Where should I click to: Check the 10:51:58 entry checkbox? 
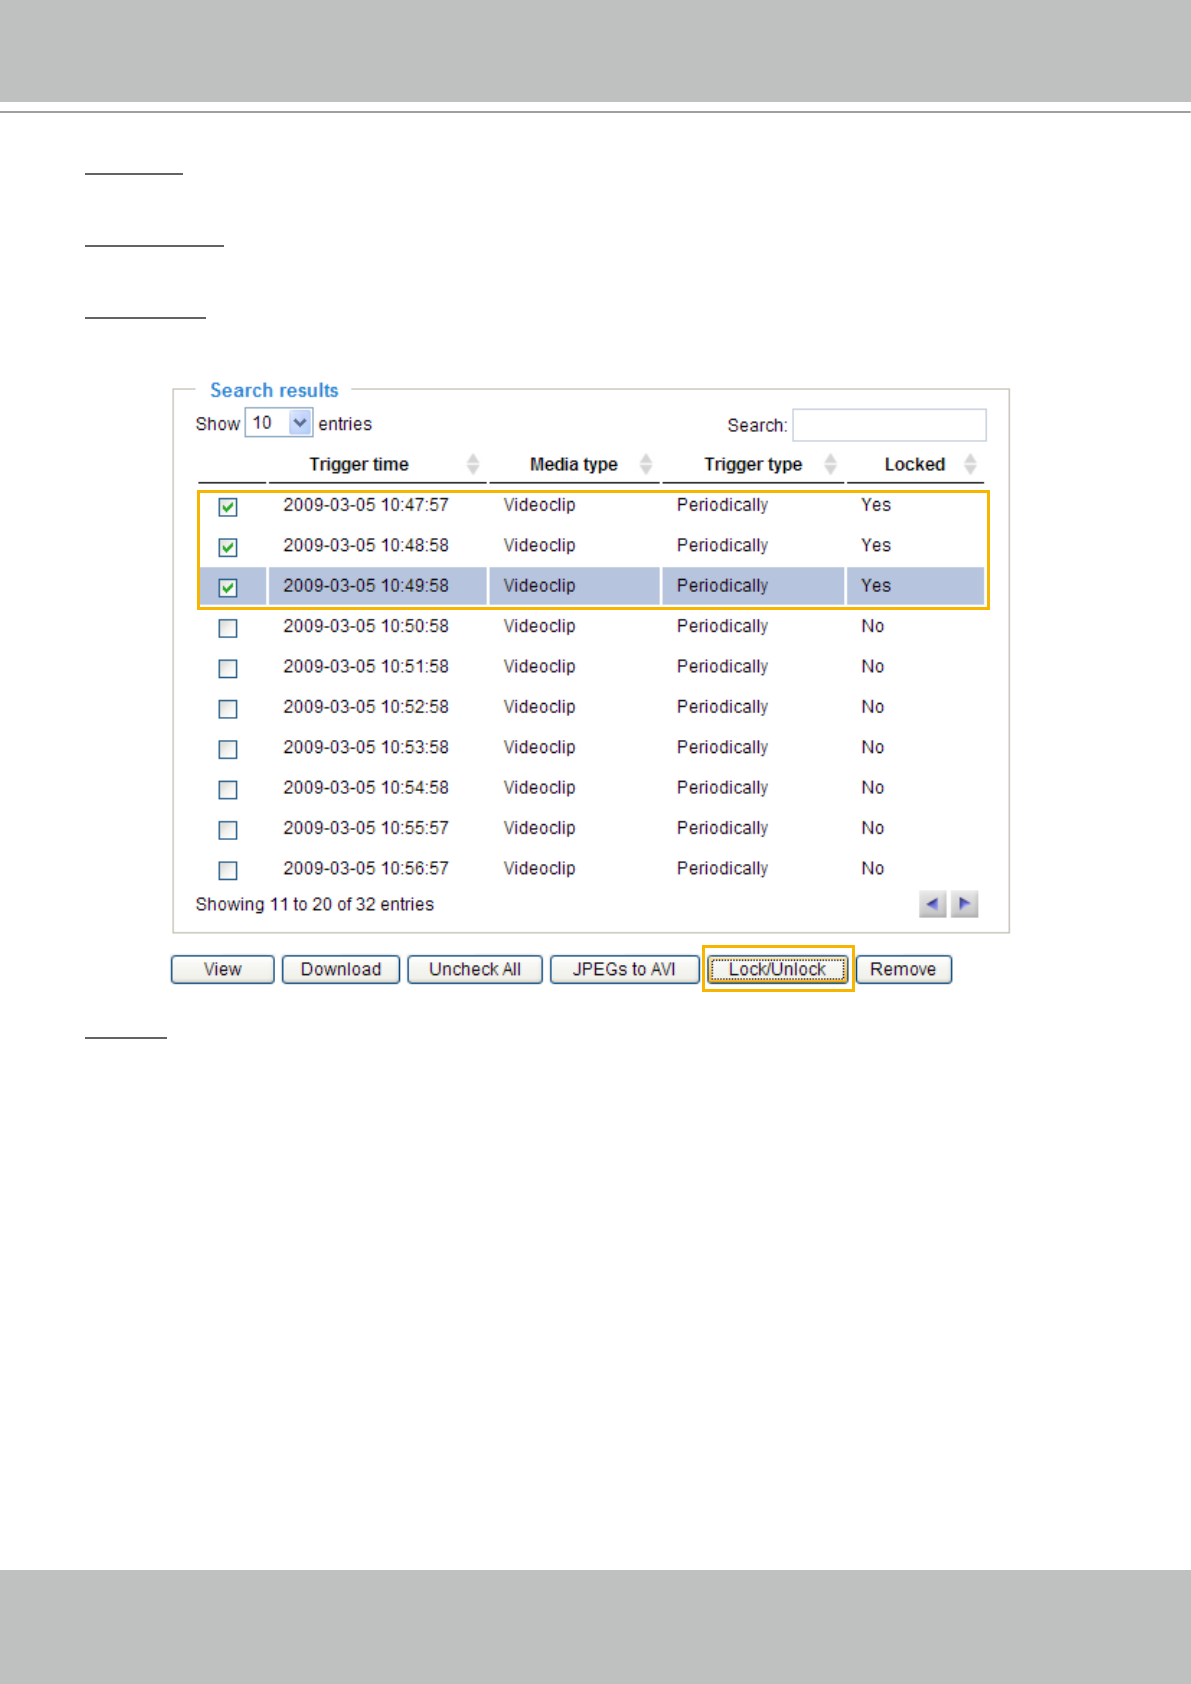click(x=228, y=668)
